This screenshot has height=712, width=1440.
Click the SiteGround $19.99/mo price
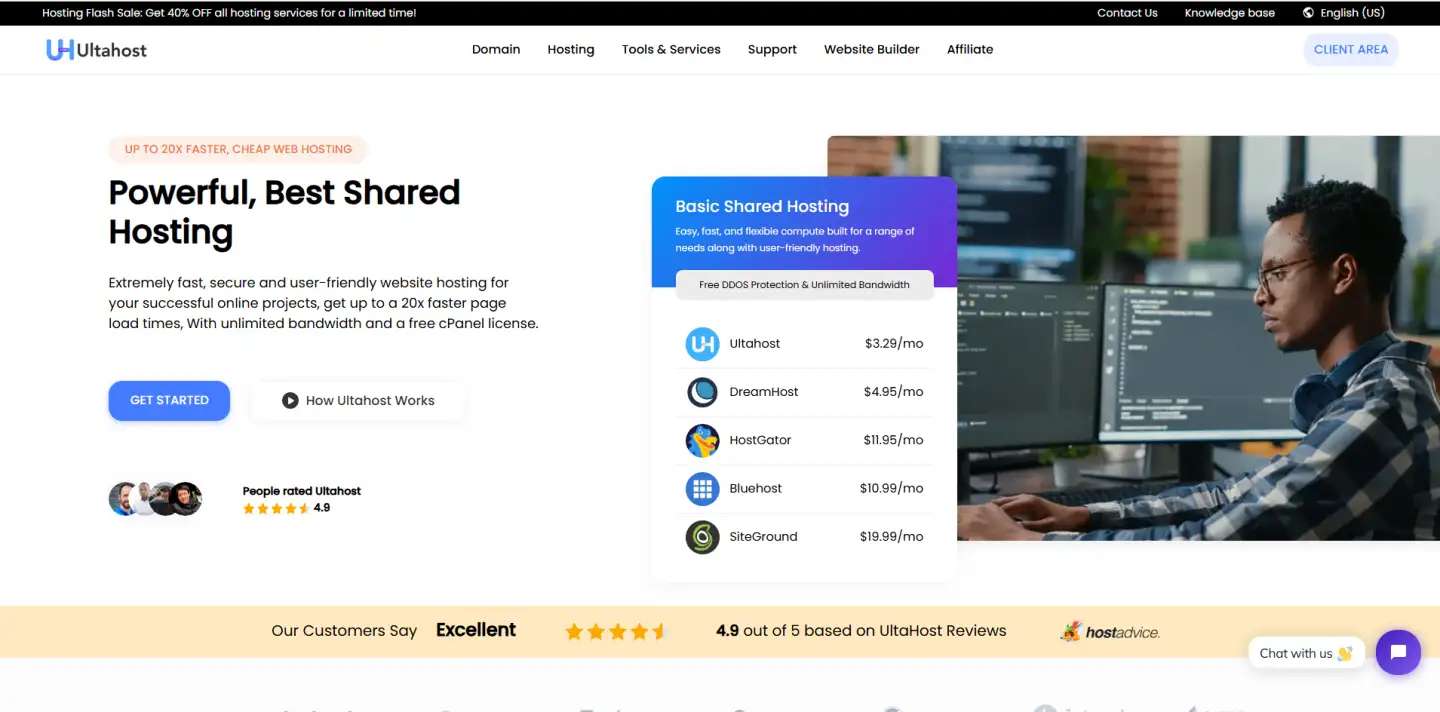point(892,537)
